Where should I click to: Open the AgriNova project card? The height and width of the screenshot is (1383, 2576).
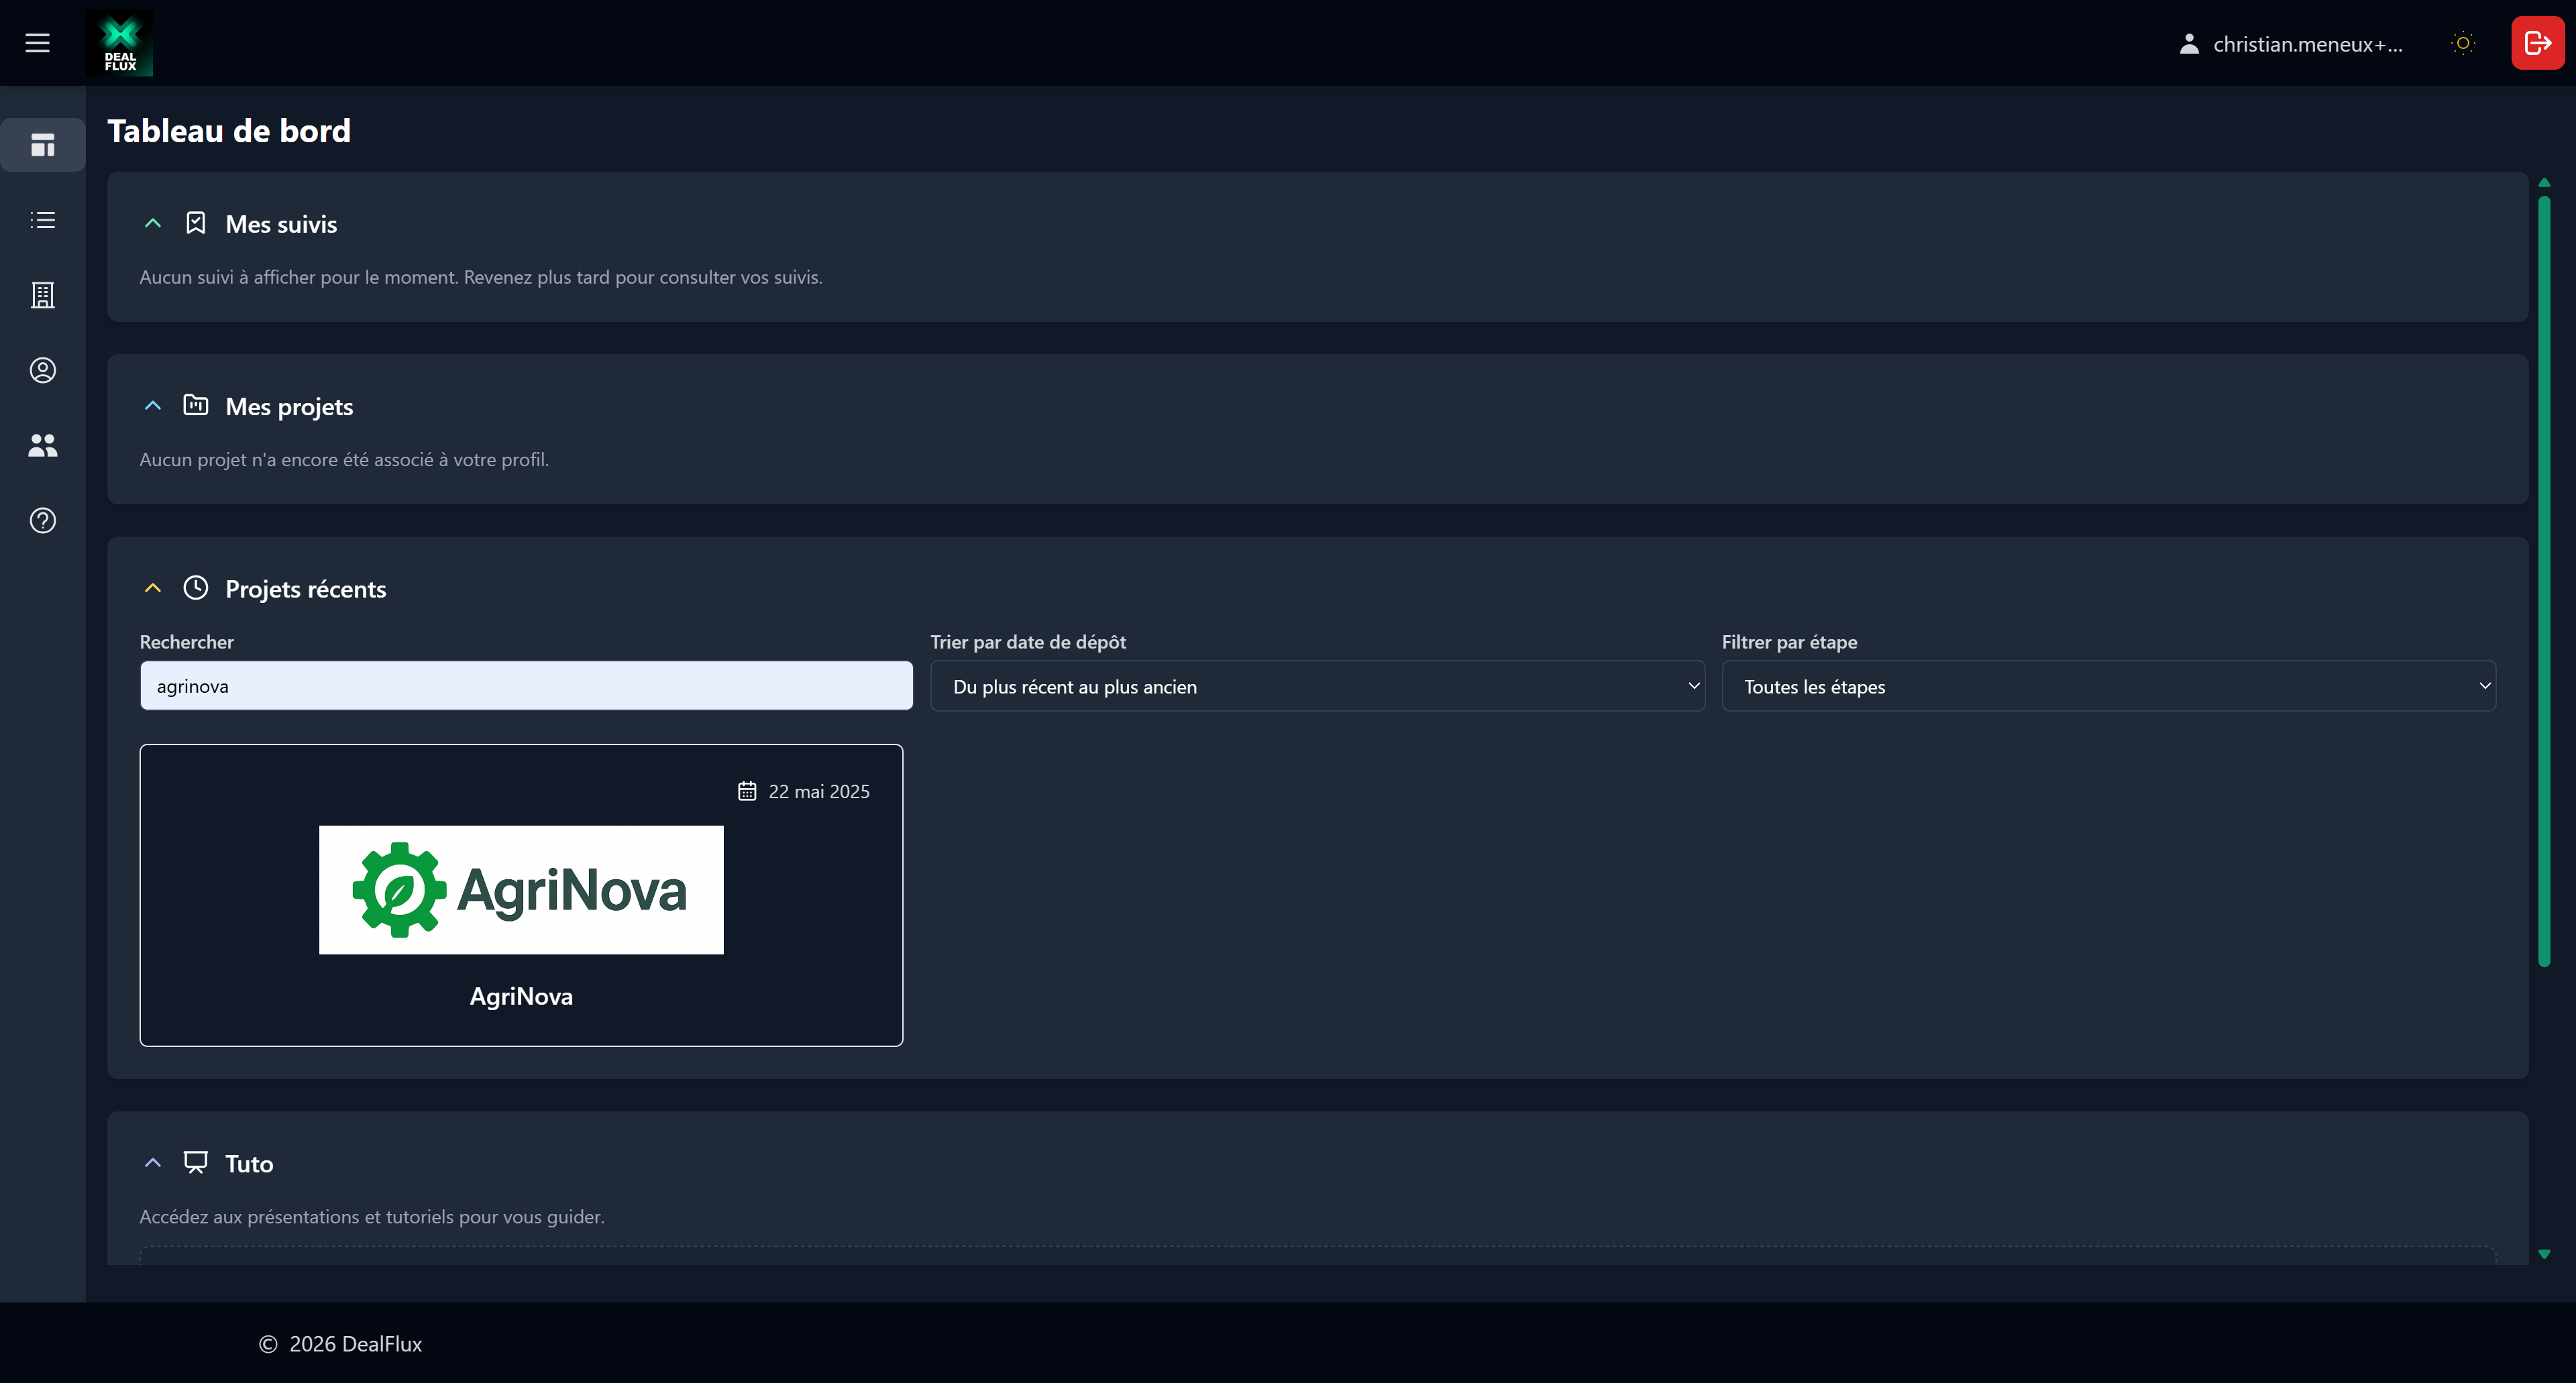click(521, 895)
